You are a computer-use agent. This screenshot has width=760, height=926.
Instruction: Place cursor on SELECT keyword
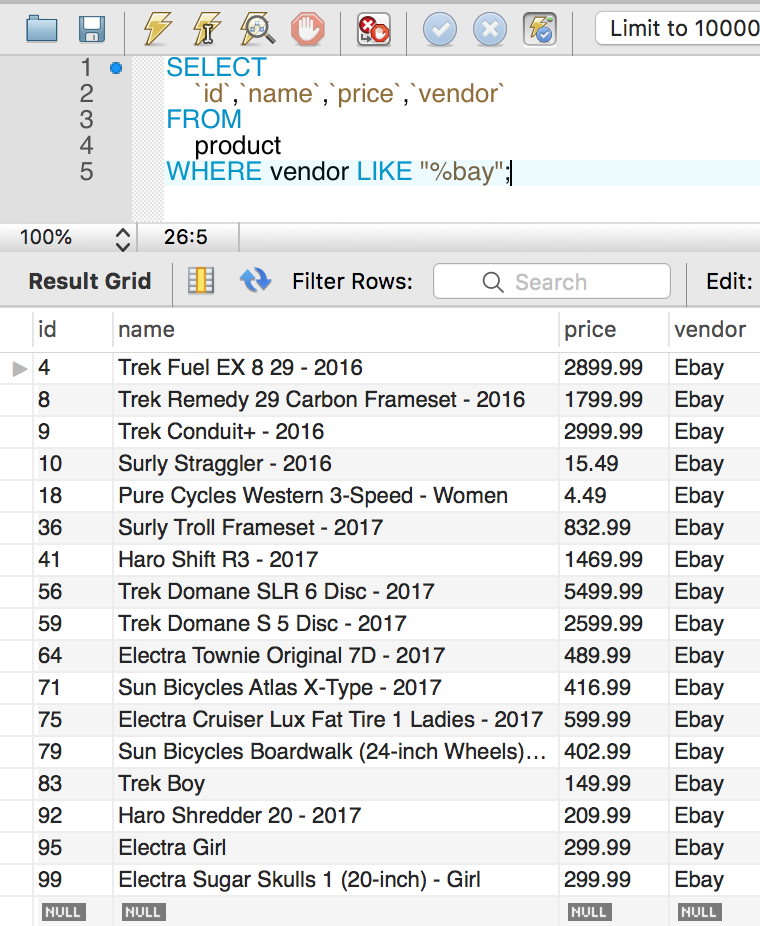[x=216, y=67]
